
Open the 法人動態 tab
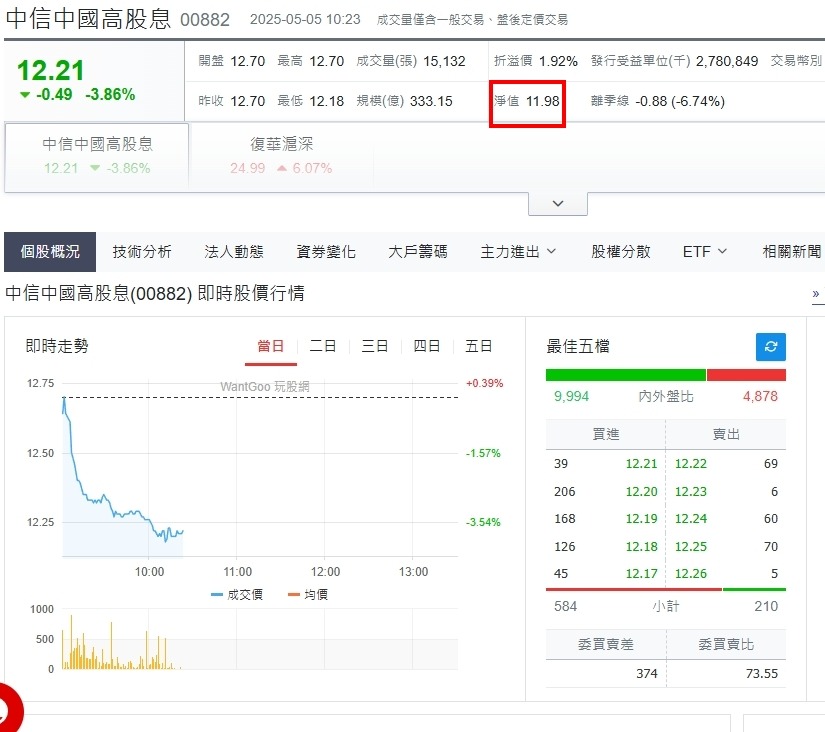[x=234, y=252]
